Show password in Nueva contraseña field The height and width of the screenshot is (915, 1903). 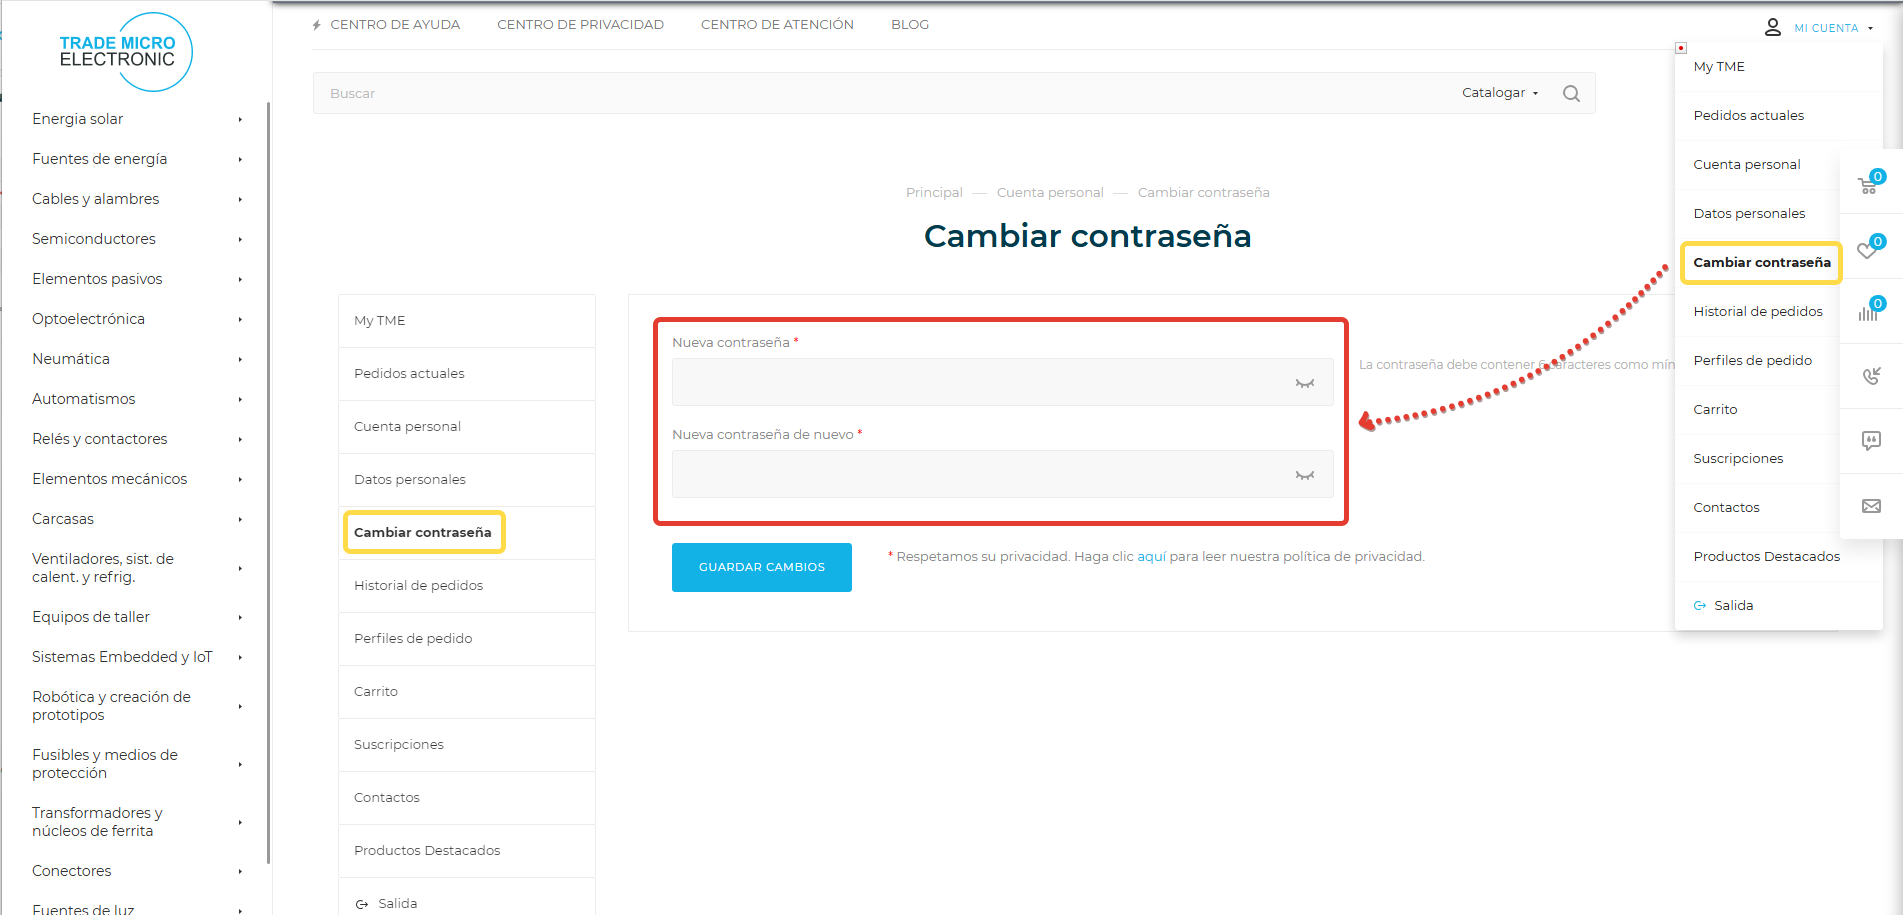point(1304,383)
